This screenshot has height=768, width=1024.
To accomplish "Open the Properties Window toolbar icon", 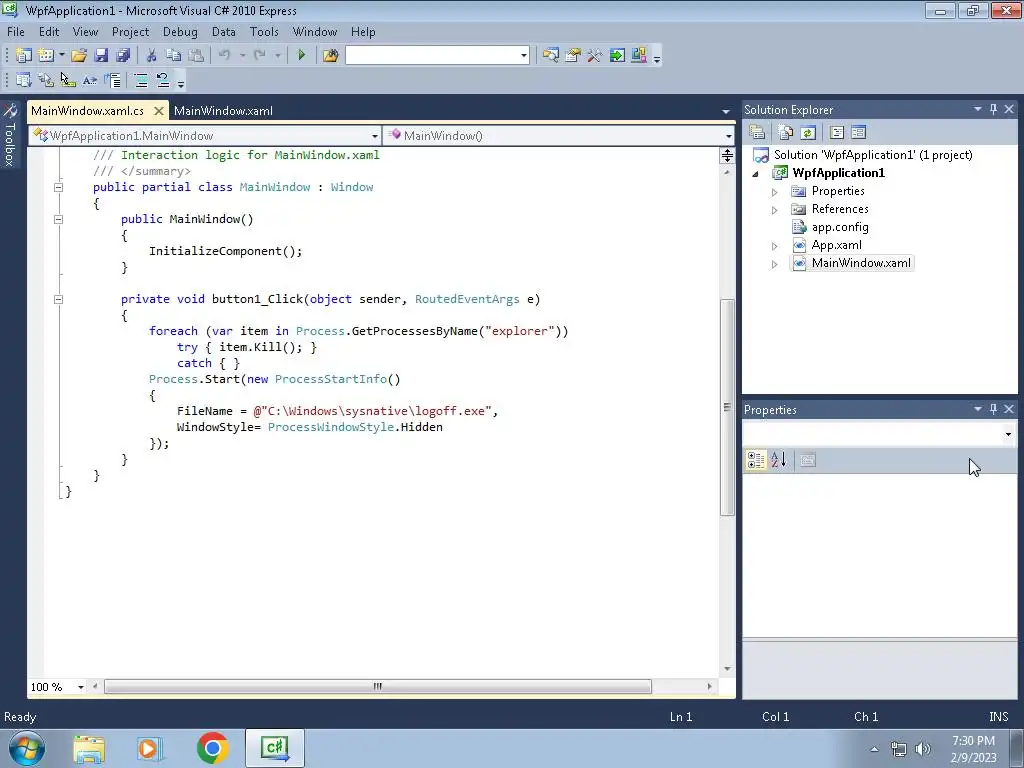I will pos(573,56).
